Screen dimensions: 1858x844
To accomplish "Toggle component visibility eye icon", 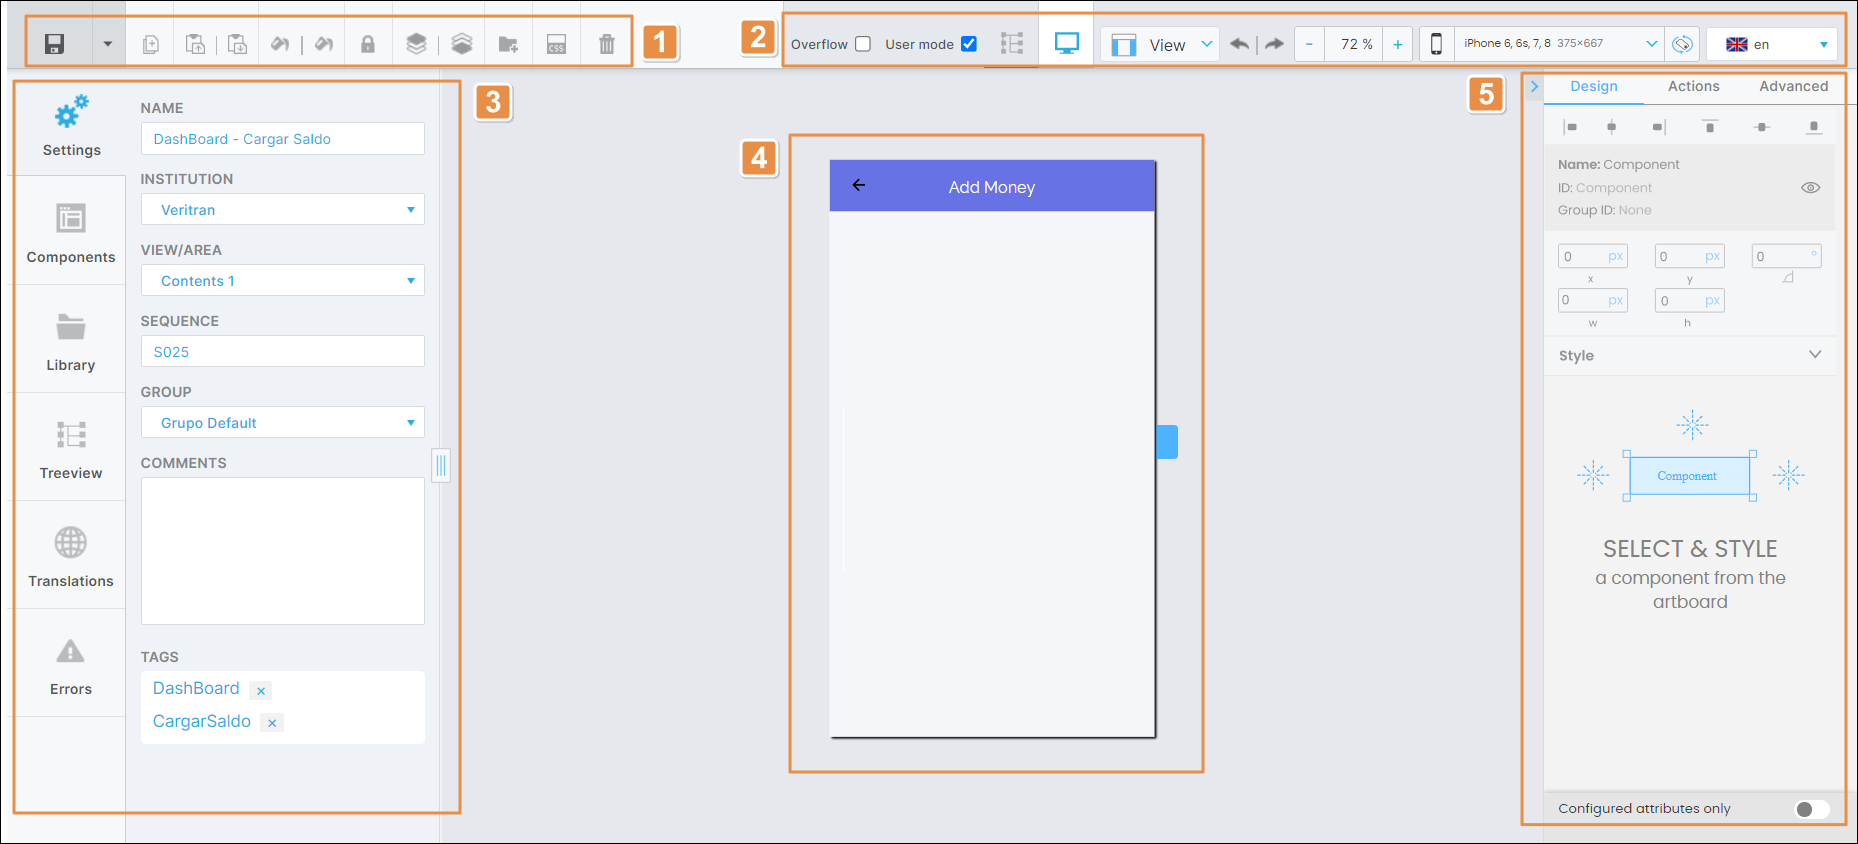I will [1810, 188].
